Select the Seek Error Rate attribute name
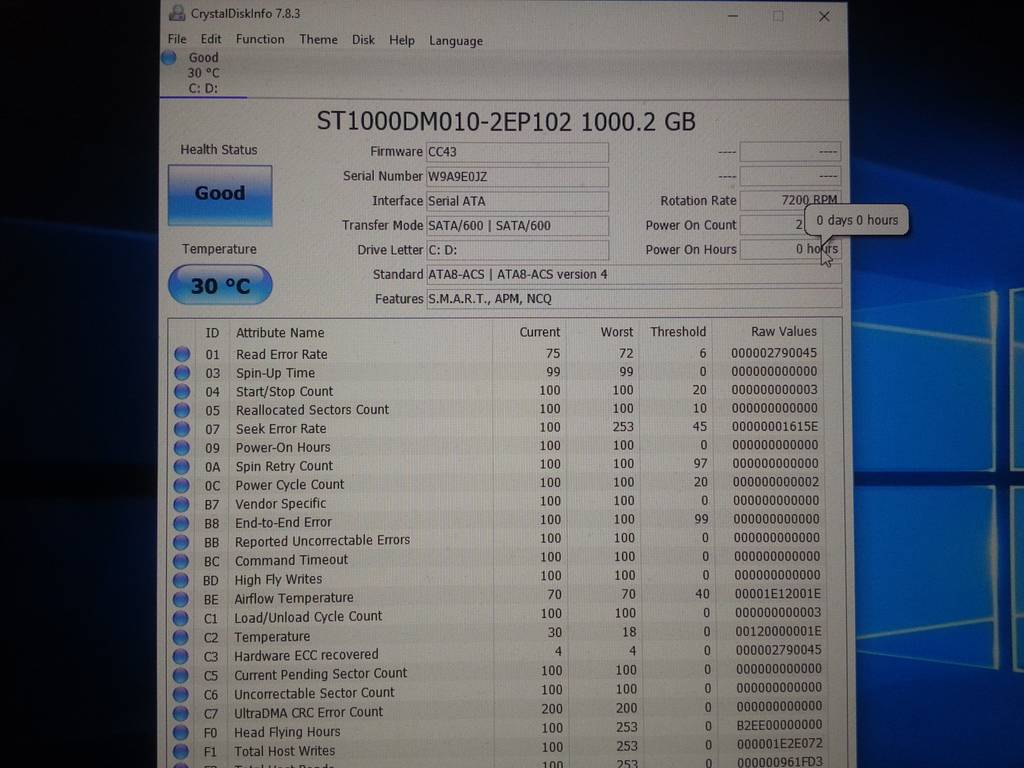 [281, 428]
